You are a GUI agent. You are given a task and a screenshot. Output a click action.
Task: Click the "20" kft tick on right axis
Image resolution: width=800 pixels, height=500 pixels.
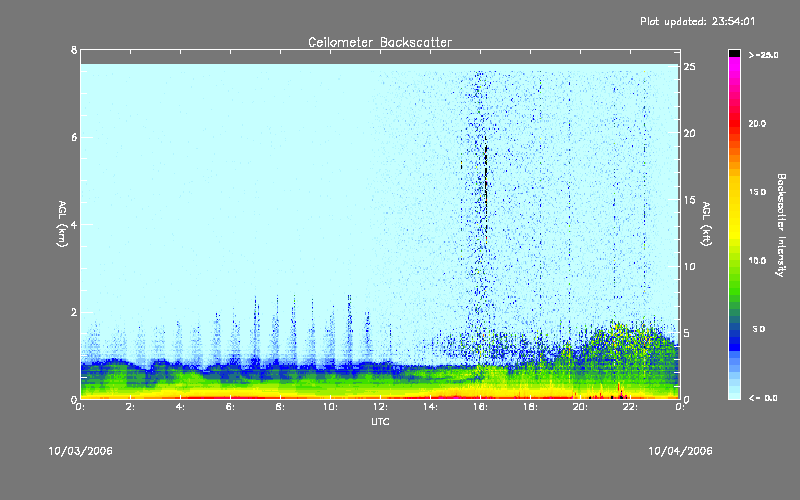690,133
